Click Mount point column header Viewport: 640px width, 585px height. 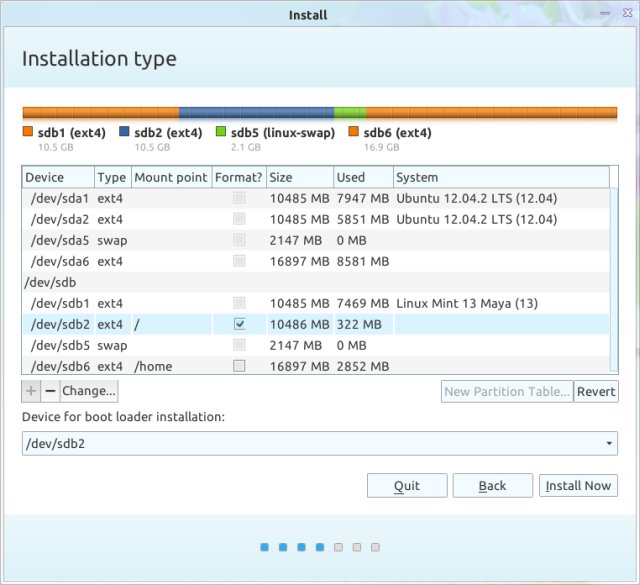[x=171, y=177]
